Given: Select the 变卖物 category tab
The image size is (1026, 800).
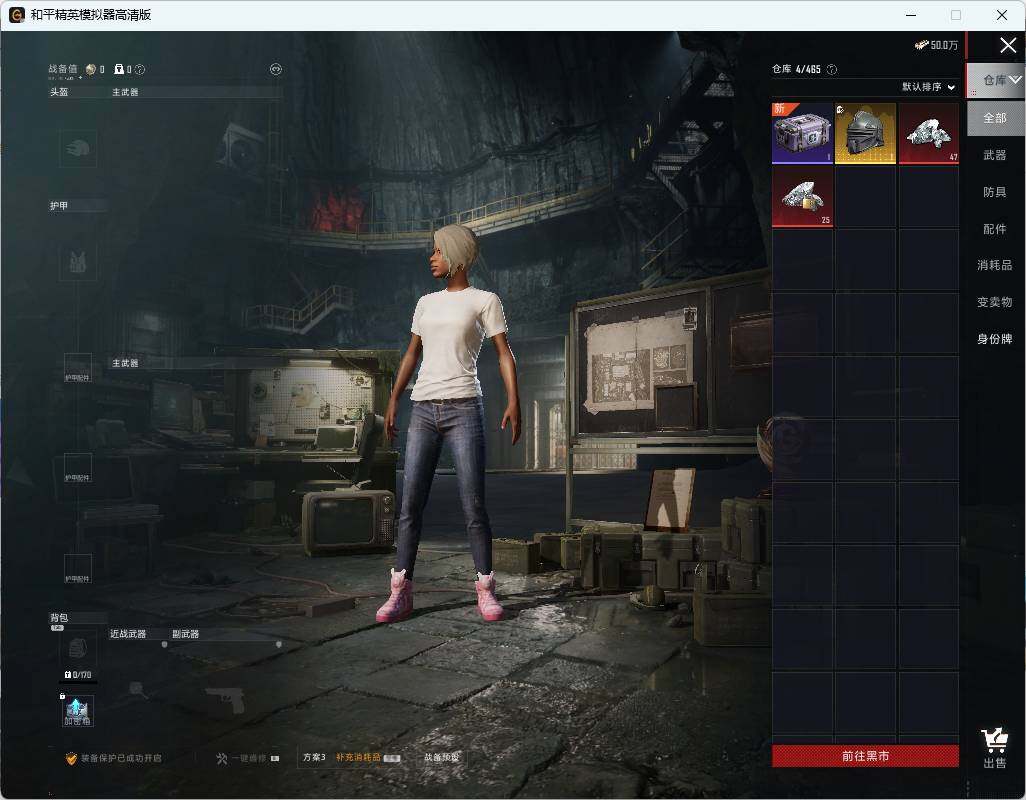Looking at the screenshot, I should [x=995, y=302].
